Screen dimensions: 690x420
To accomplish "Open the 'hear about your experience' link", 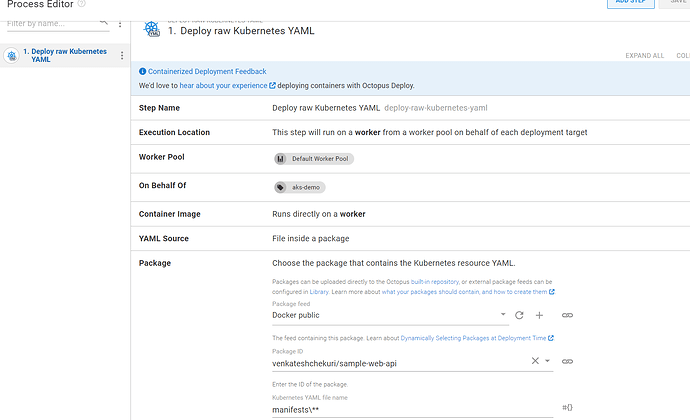I will 223,85.
